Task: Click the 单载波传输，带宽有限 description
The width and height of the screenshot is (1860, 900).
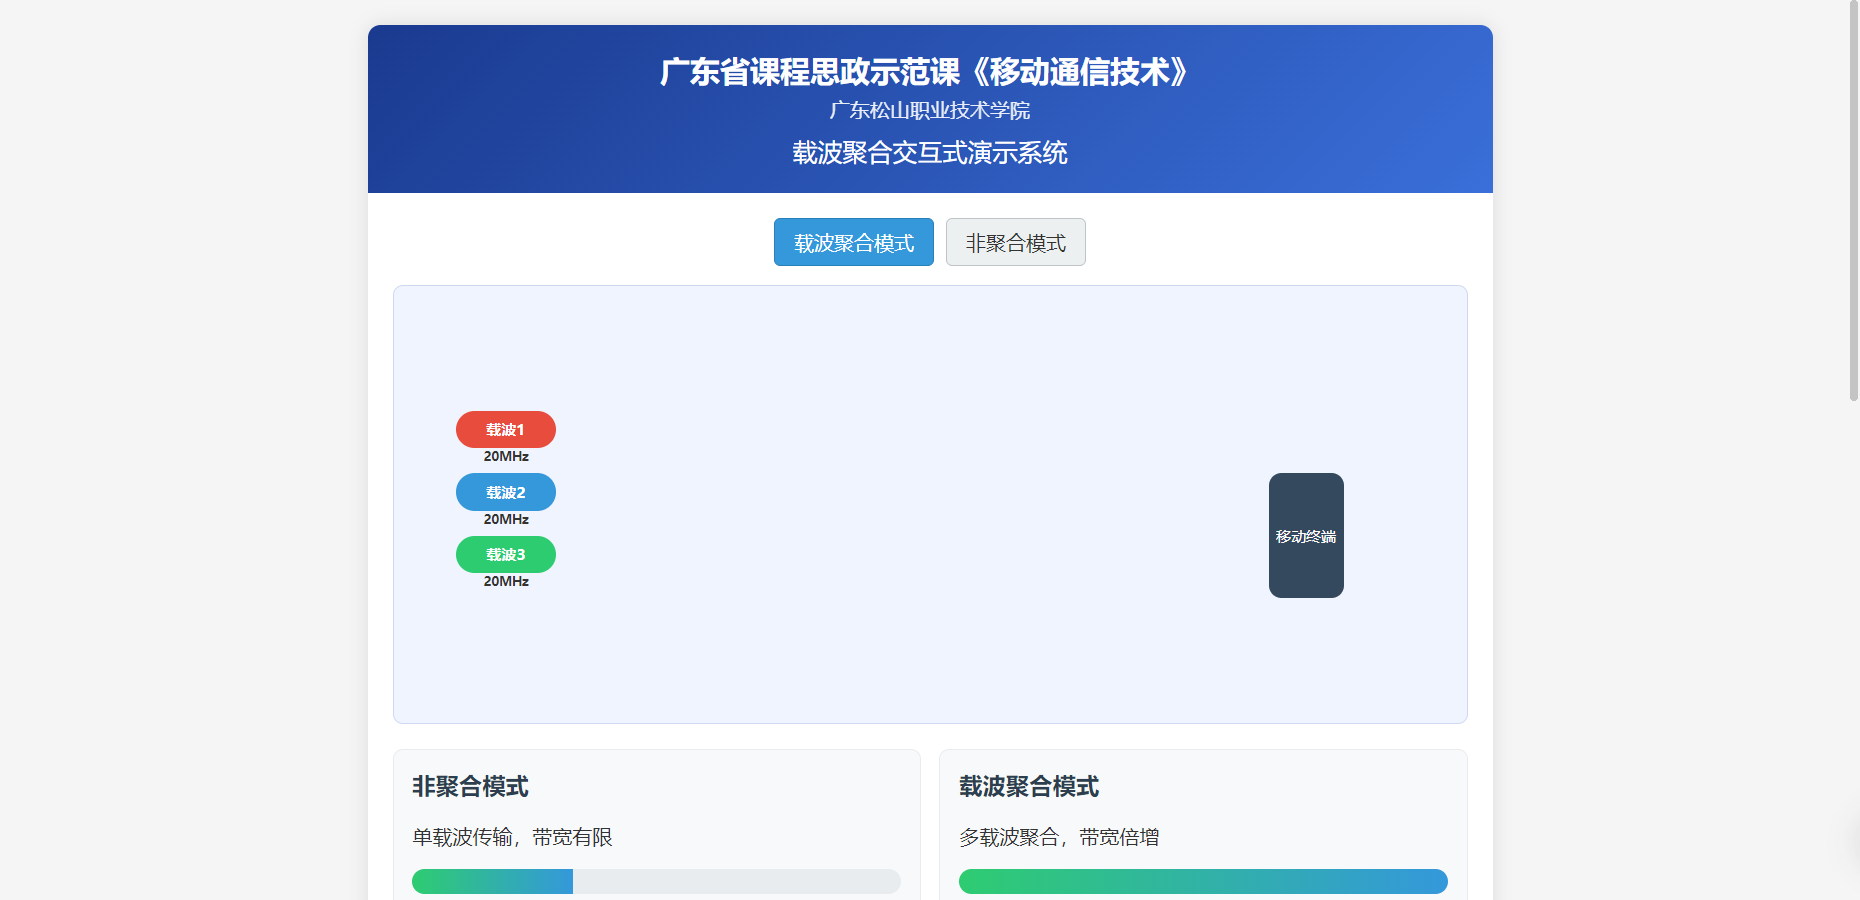Action: pyautogui.click(x=512, y=837)
